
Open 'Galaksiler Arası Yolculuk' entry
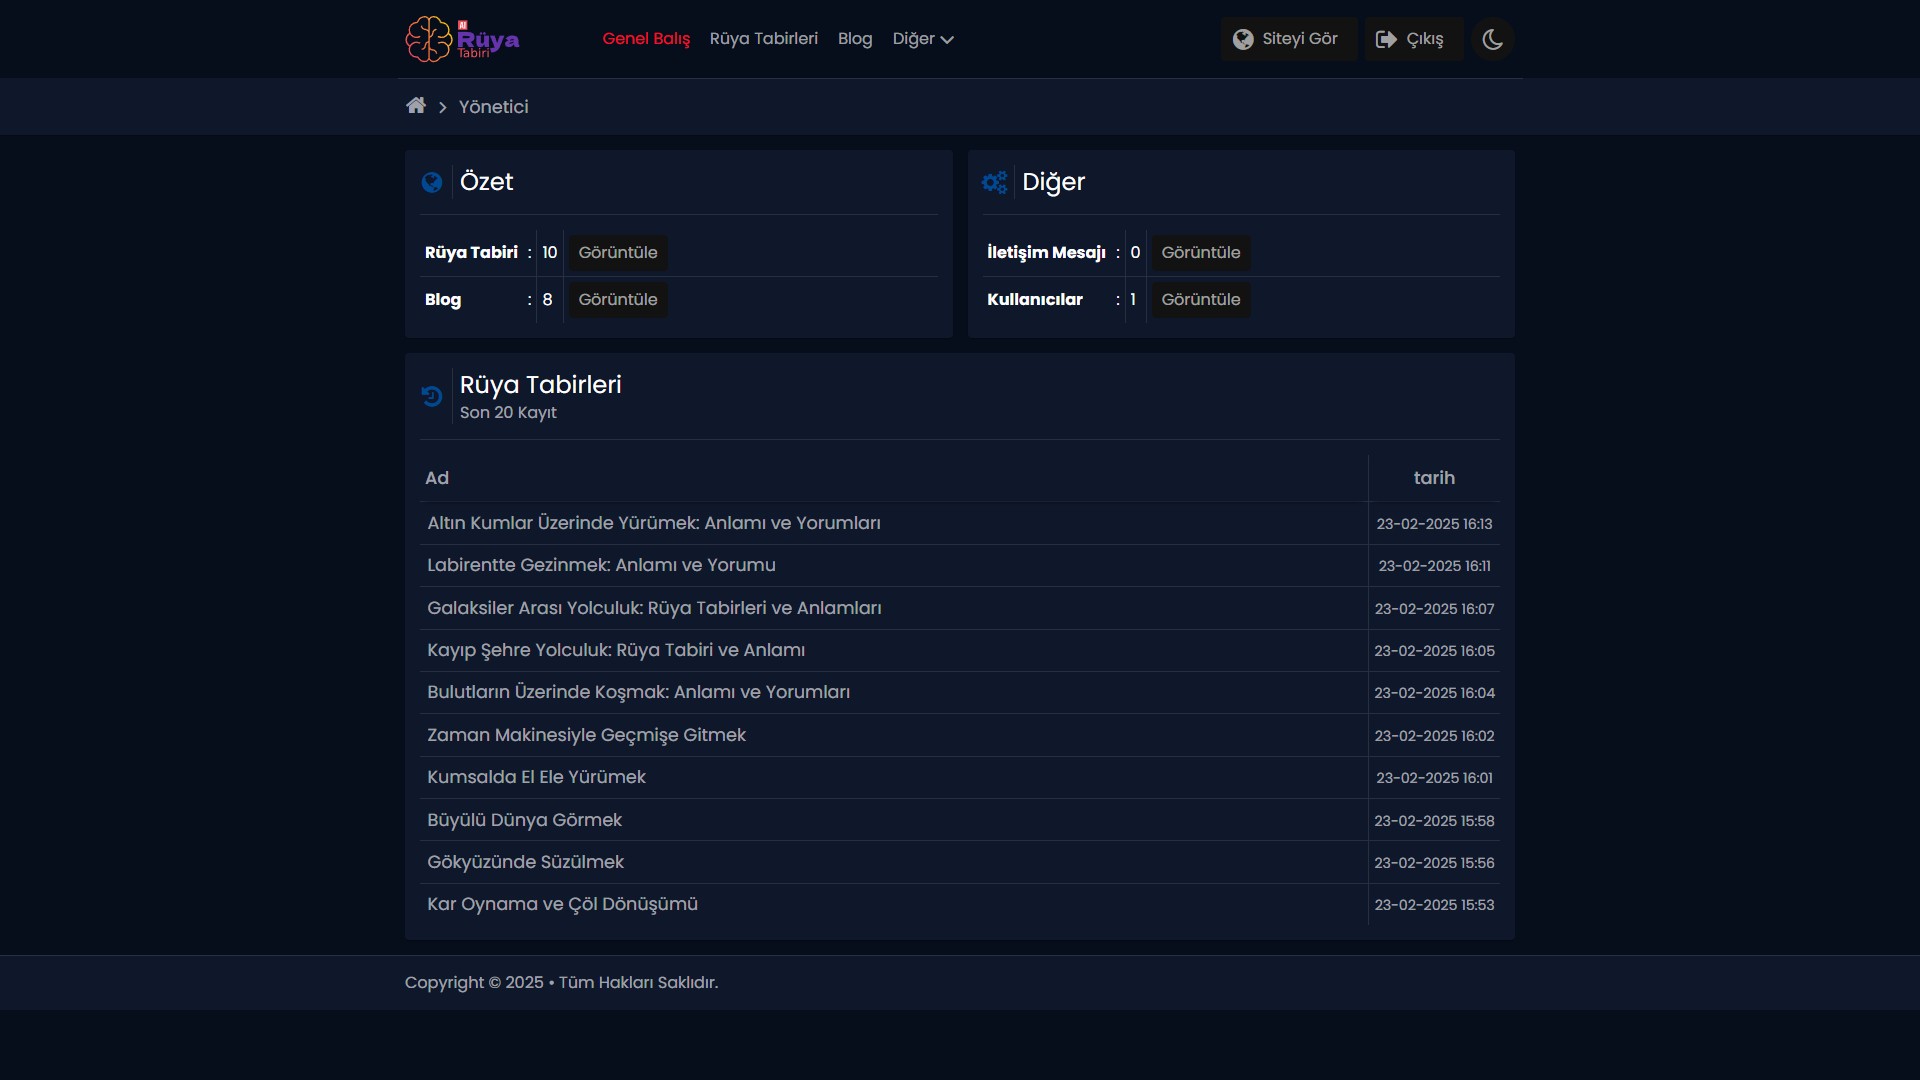click(654, 608)
